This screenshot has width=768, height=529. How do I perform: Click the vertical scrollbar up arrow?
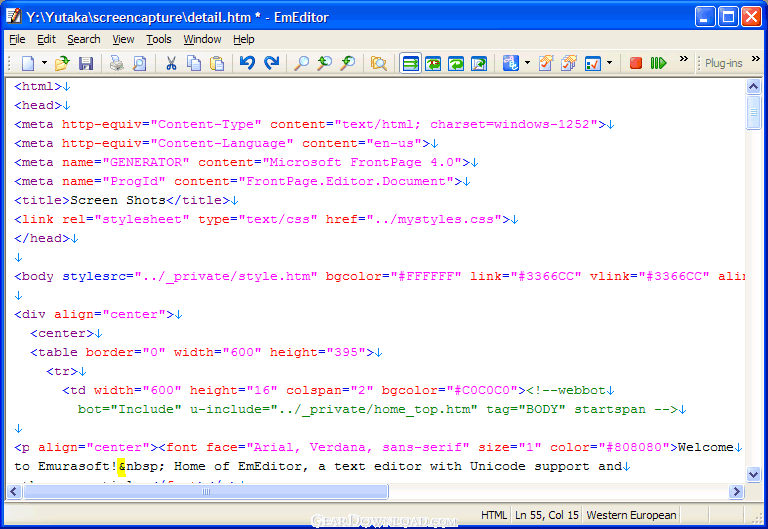[x=753, y=87]
